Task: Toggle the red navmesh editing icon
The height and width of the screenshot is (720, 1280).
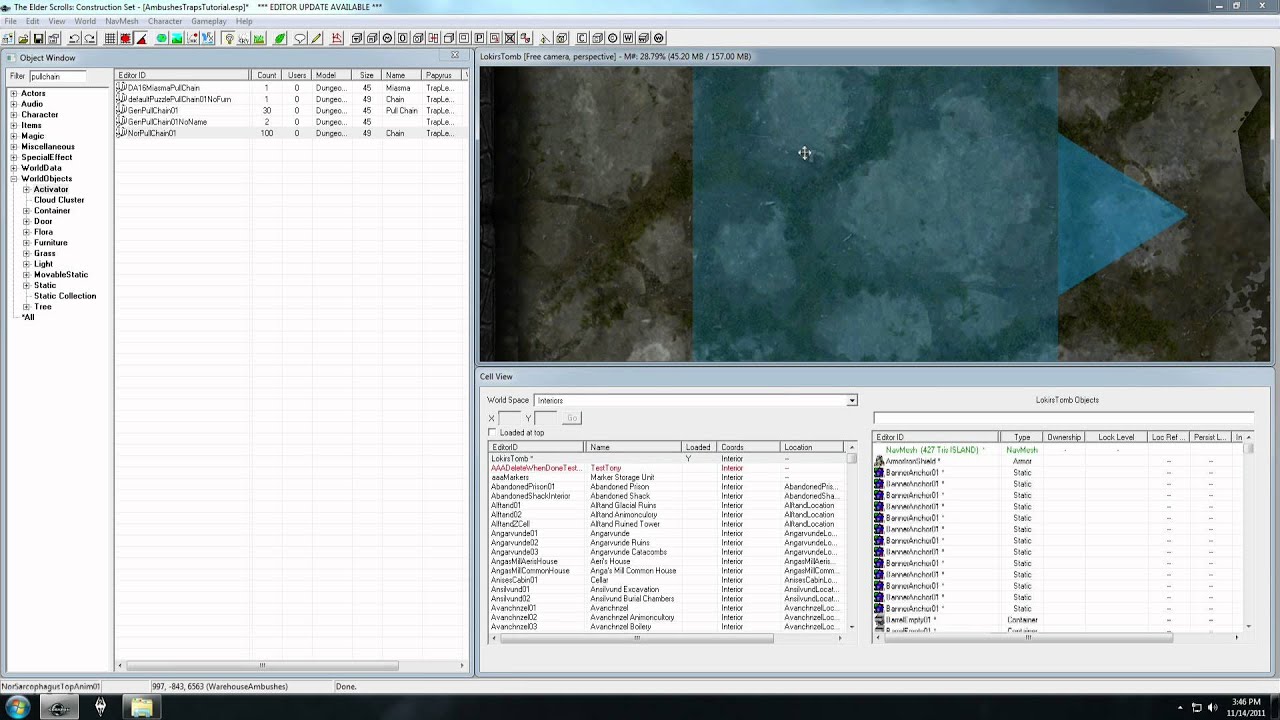Action: (336, 38)
